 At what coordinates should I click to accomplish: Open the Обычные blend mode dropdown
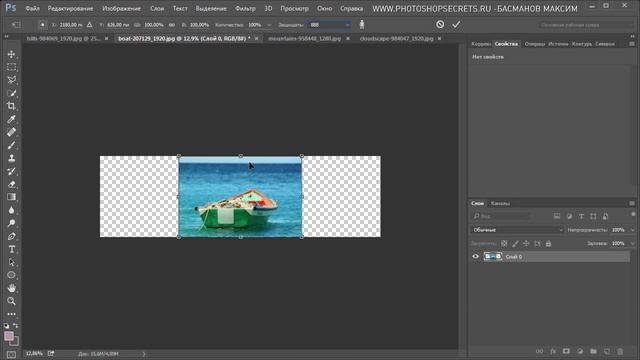517,230
